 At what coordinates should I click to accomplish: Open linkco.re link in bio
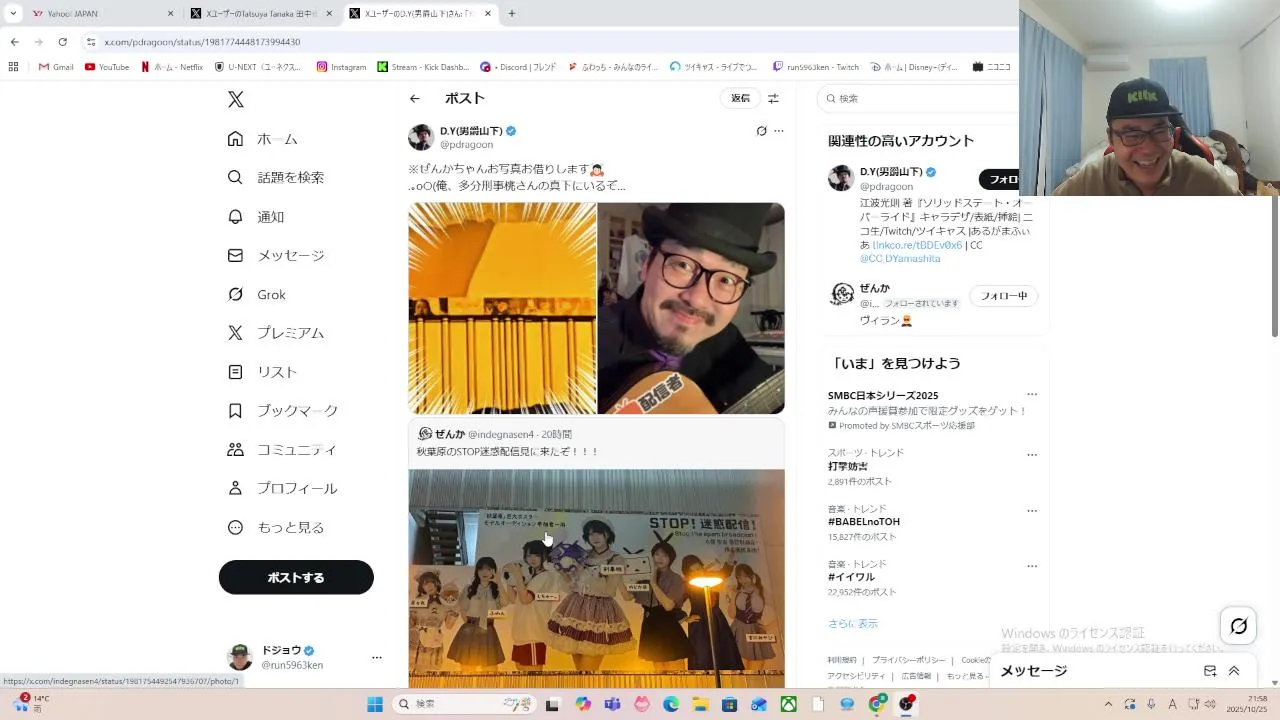(917, 245)
